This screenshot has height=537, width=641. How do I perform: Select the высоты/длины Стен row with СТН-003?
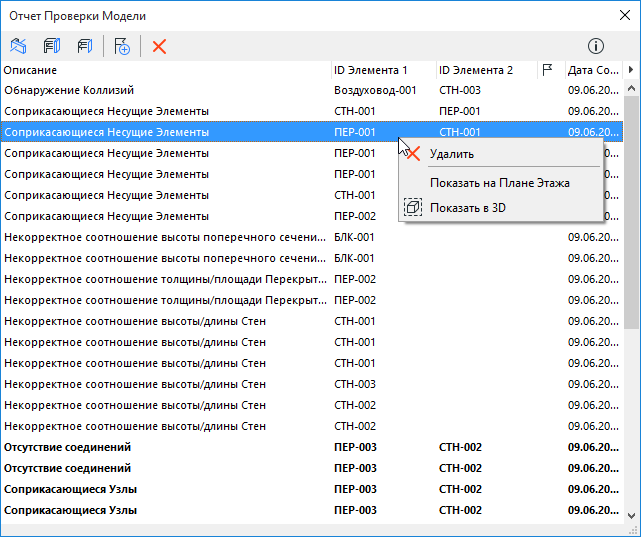pos(312,384)
